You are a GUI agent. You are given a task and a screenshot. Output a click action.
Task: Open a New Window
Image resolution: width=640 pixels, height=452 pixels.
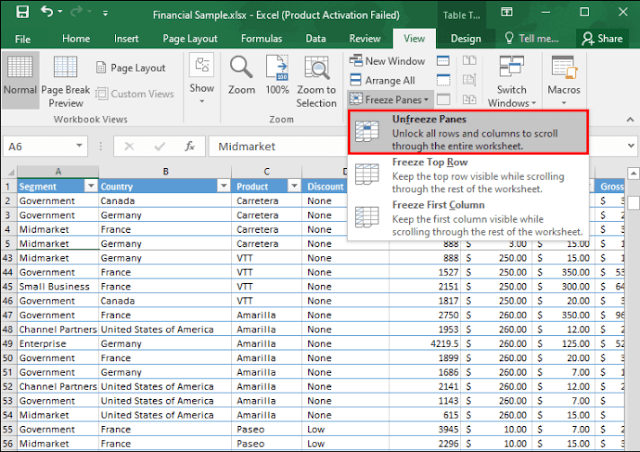[387, 61]
